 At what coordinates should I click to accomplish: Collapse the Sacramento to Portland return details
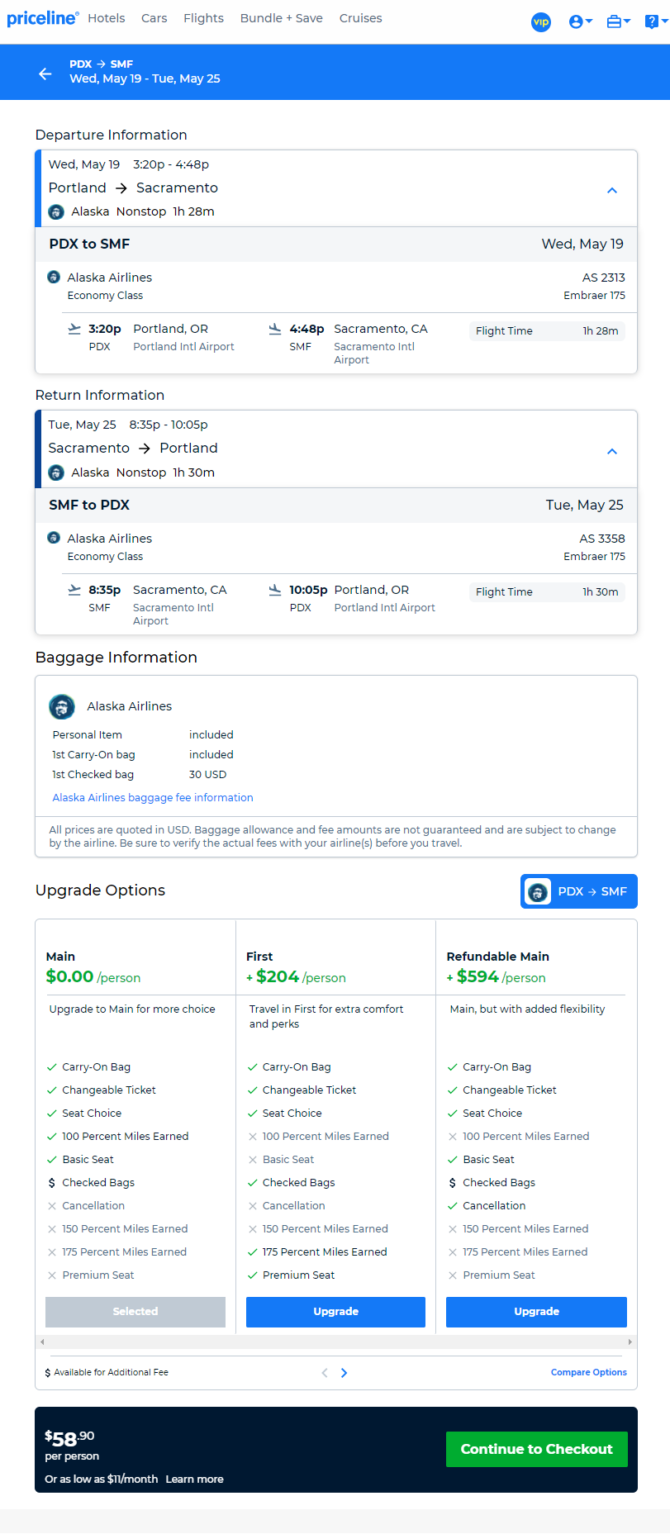click(612, 451)
